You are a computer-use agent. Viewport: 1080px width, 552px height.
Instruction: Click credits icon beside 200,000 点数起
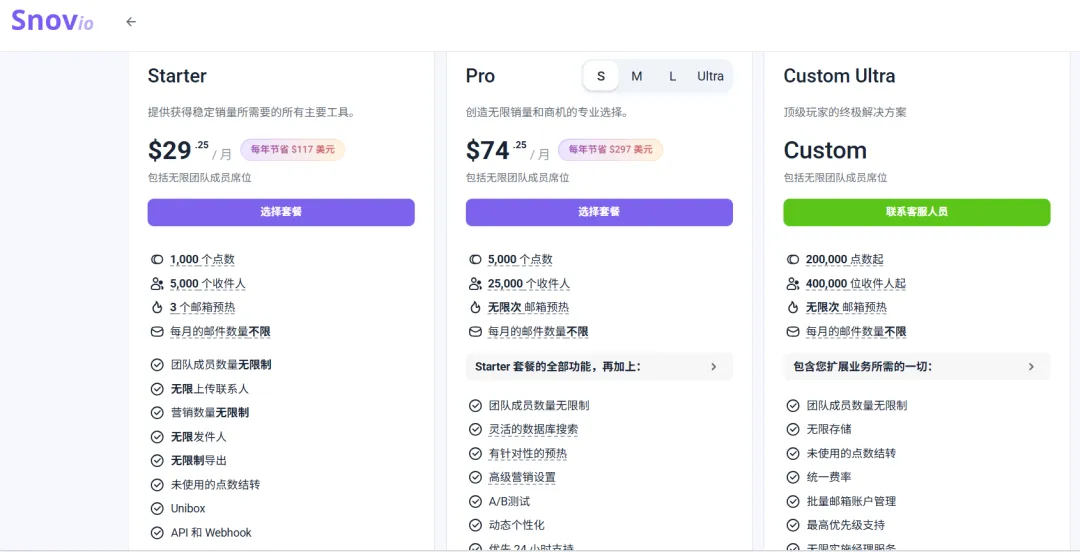(793, 260)
